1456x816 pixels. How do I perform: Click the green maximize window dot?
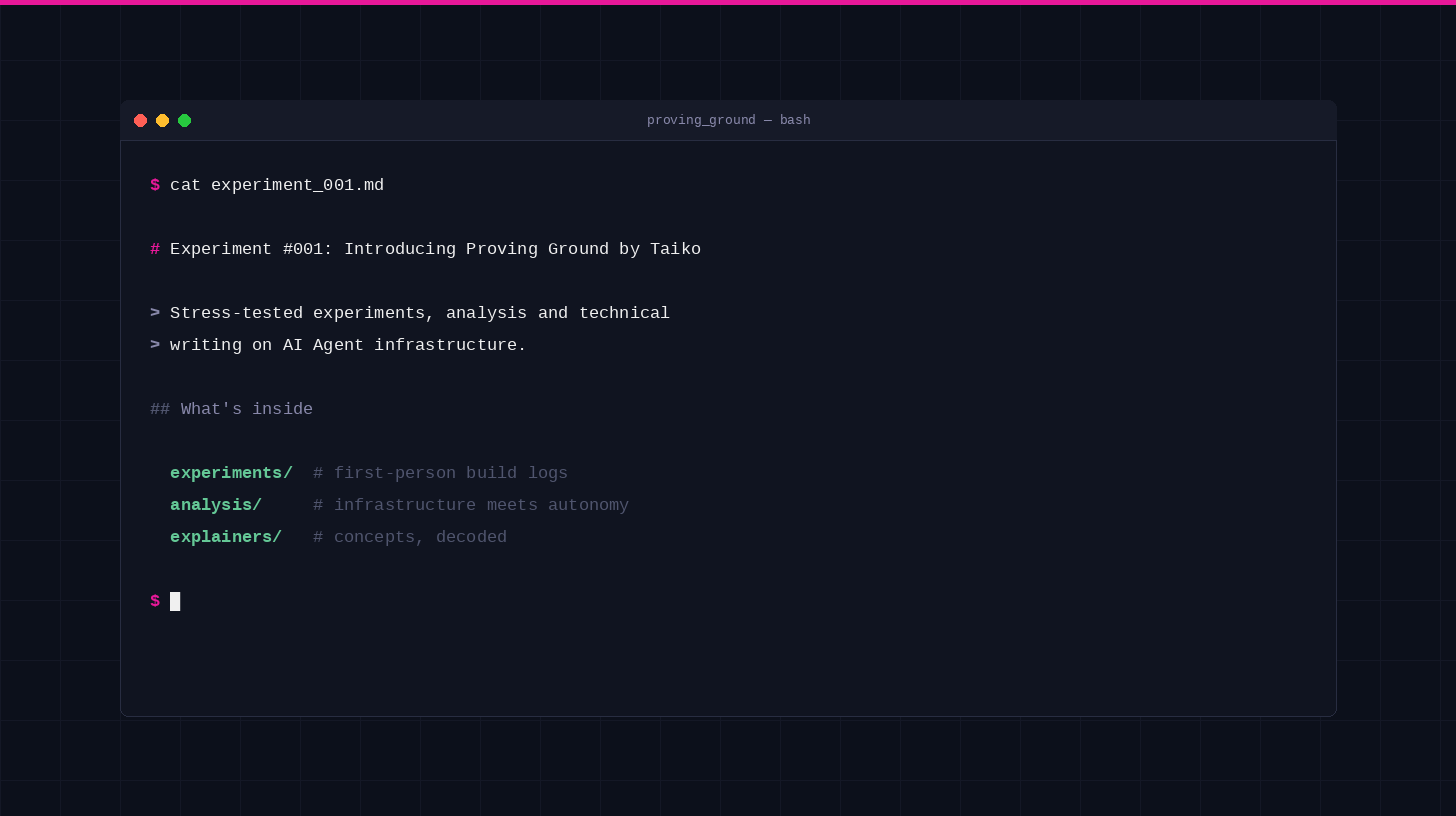(184, 120)
